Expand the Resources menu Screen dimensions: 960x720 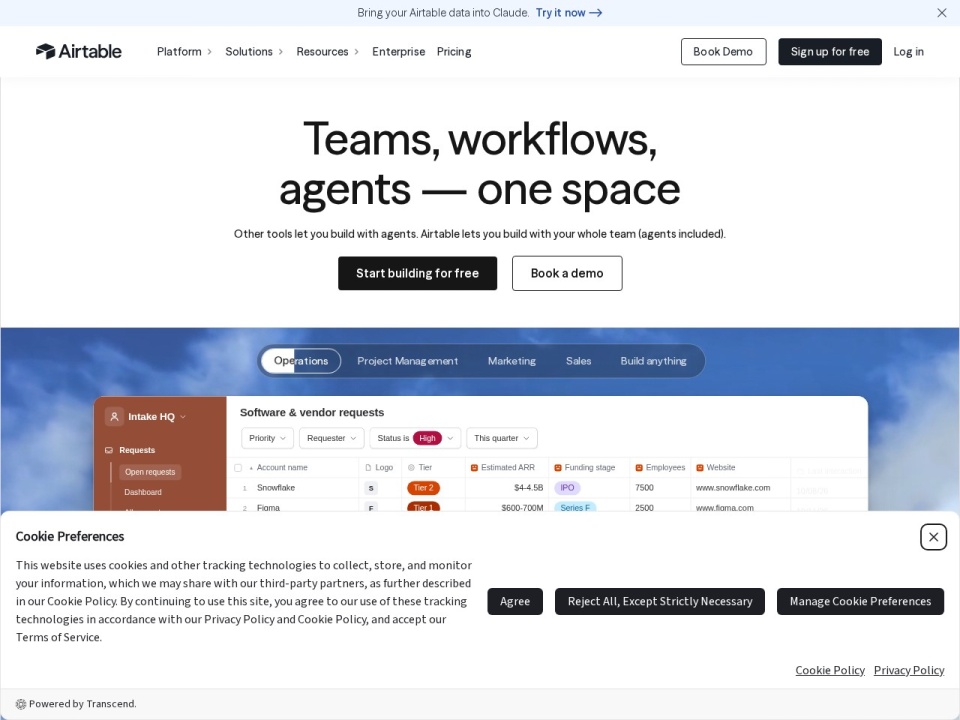click(x=328, y=51)
